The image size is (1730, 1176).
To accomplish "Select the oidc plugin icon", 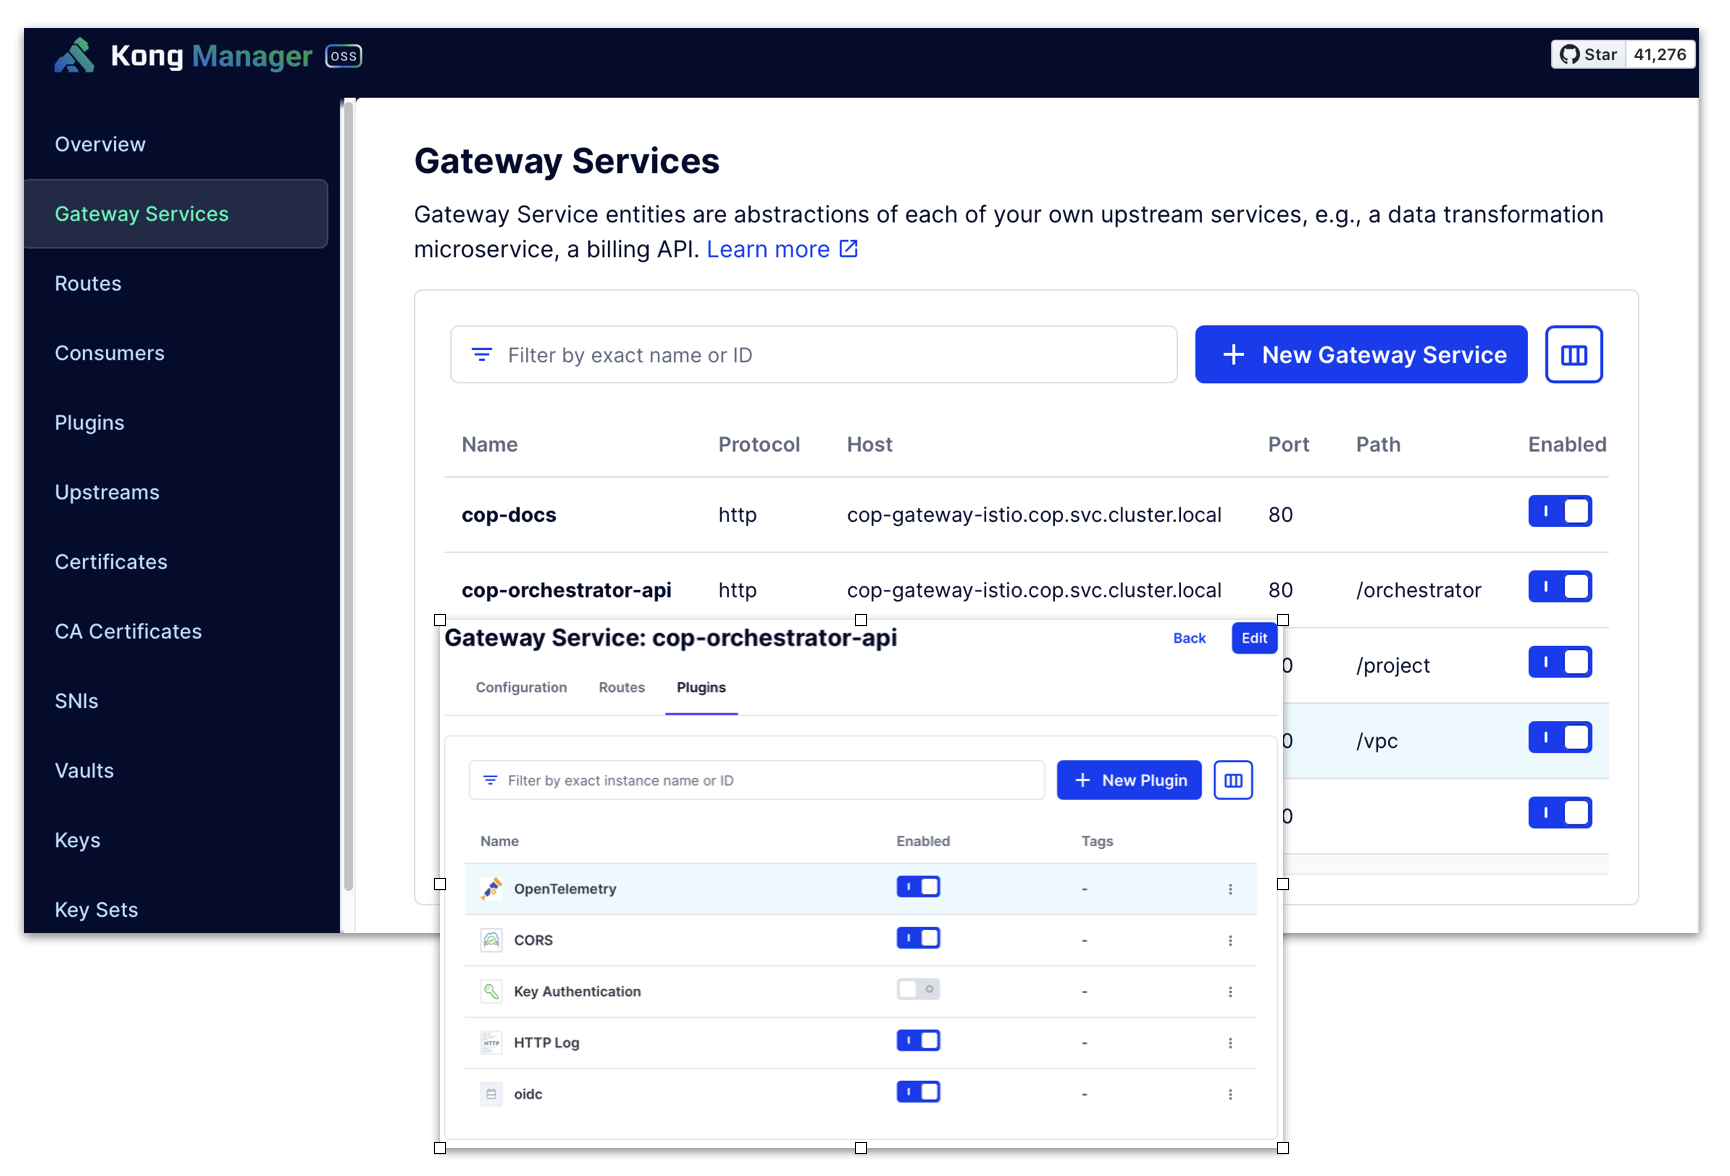I will click(x=491, y=1093).
